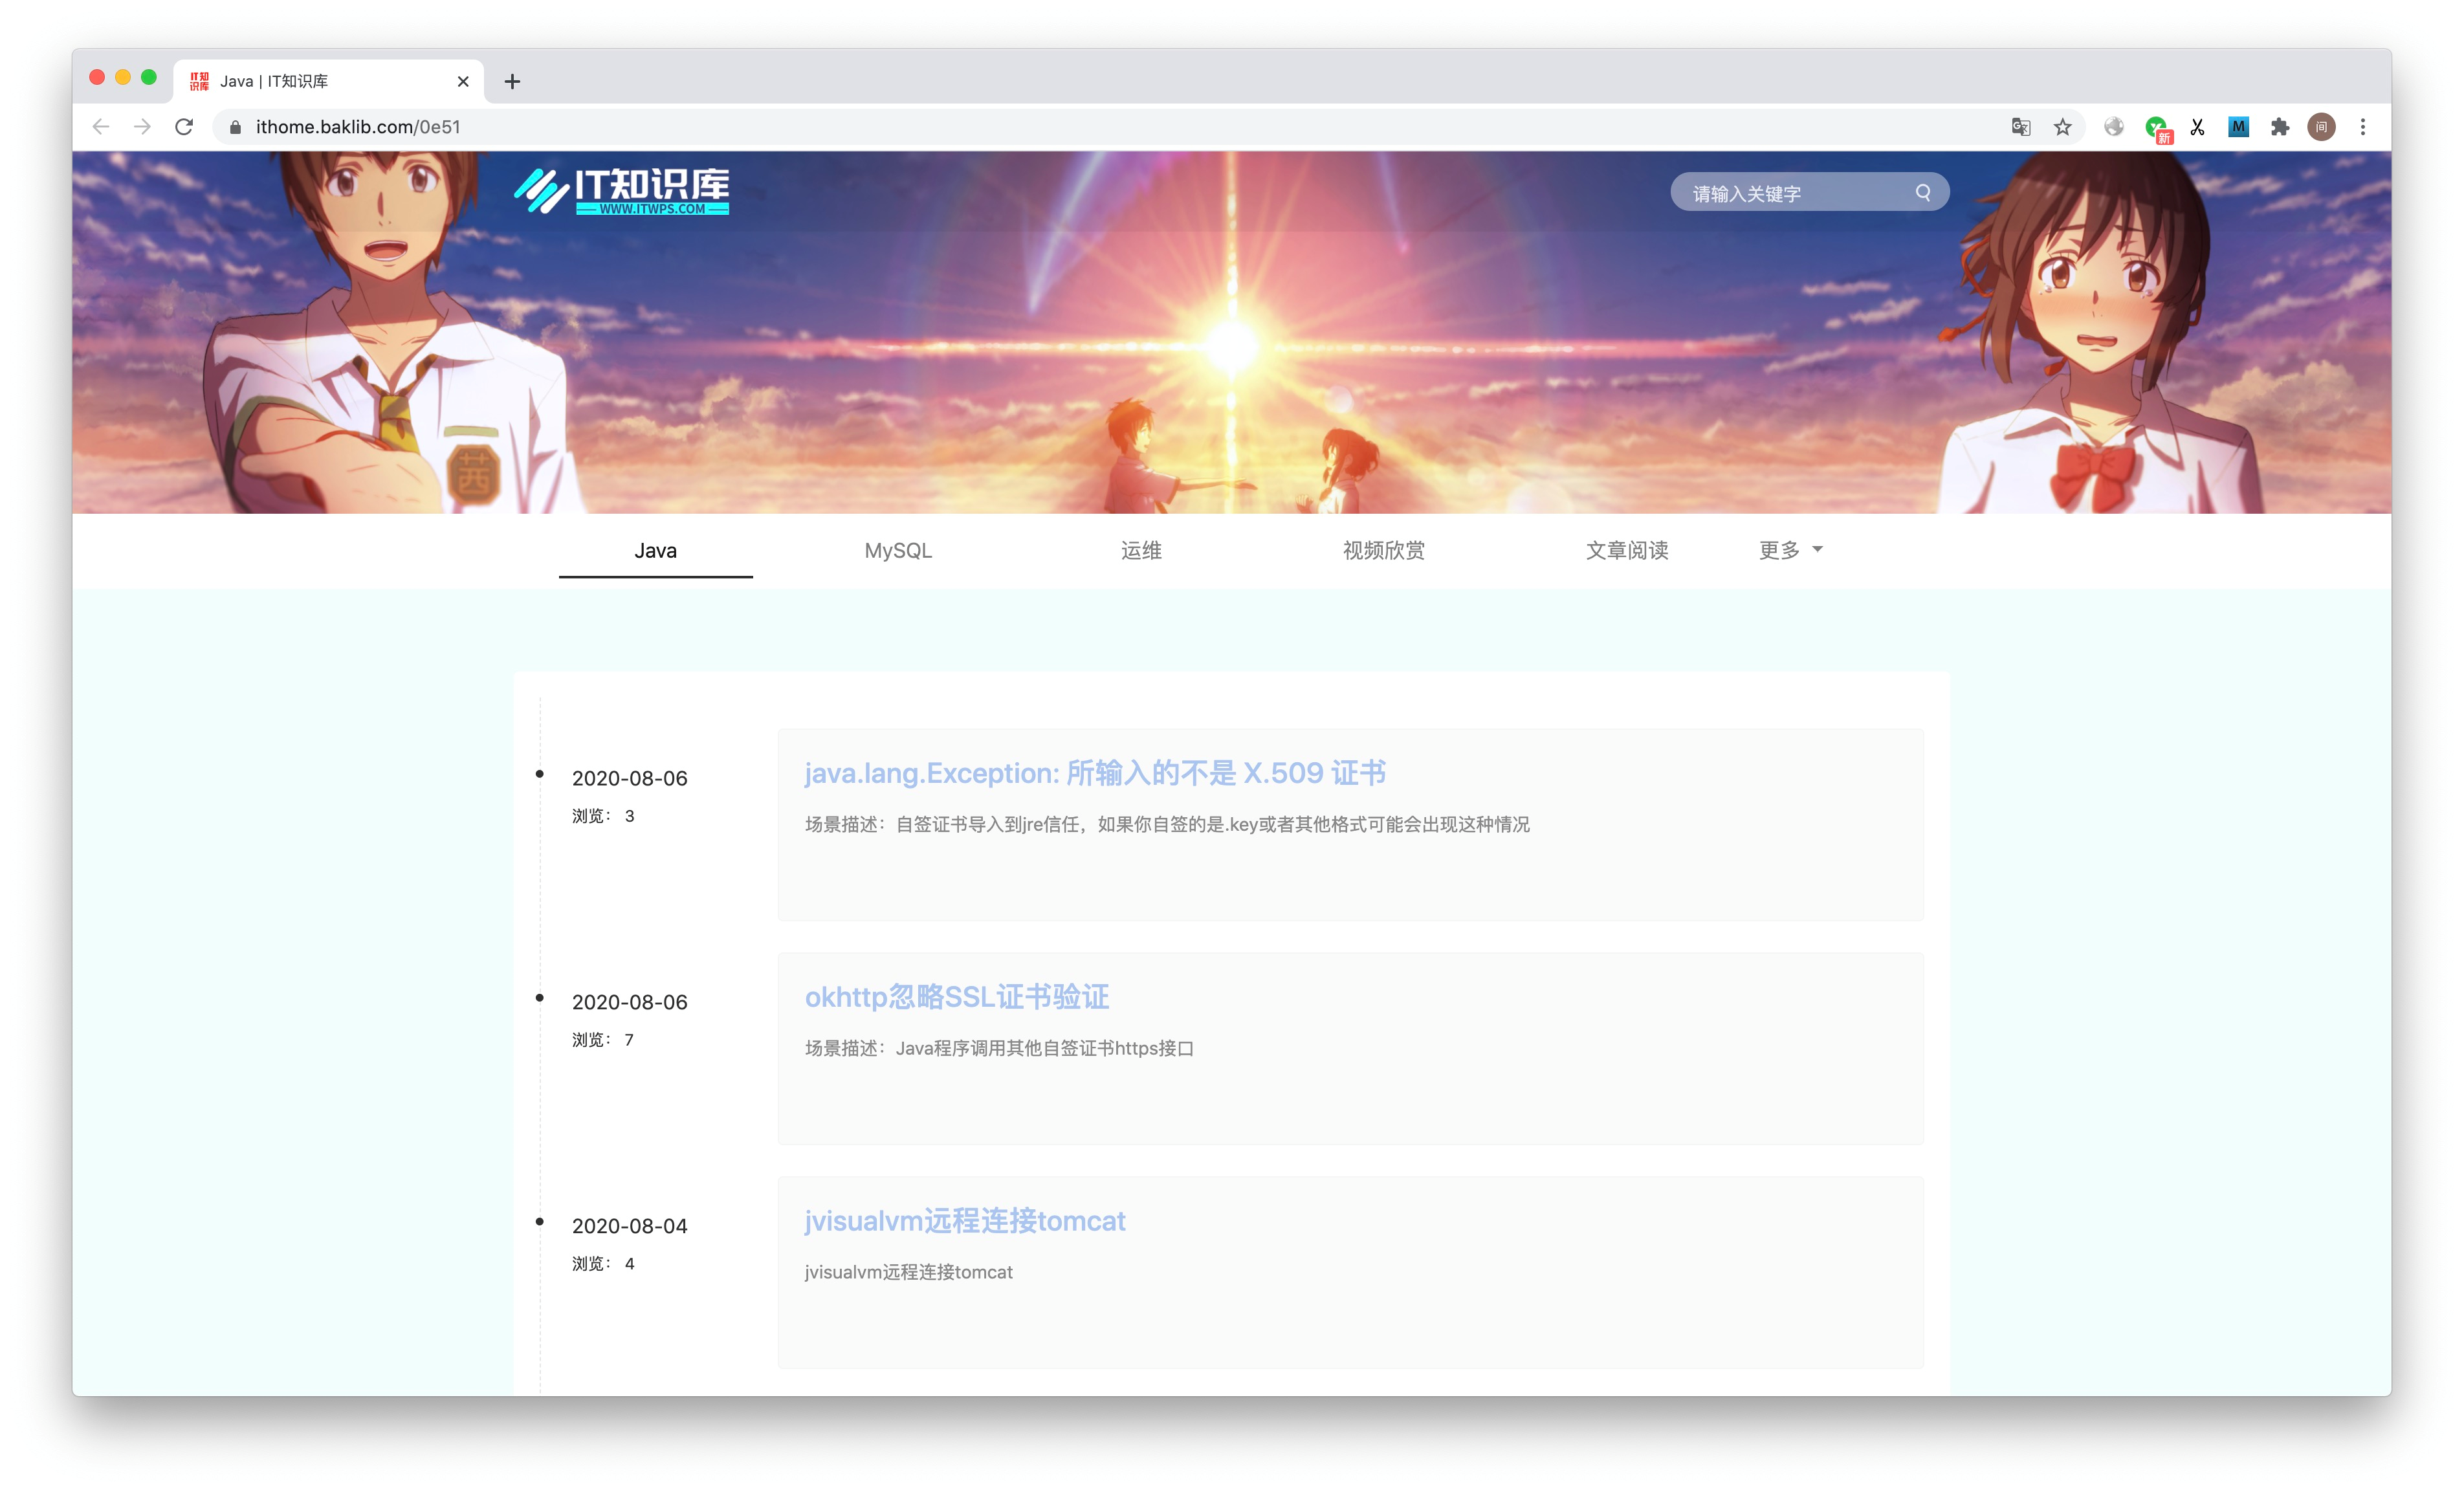Open the okhttp忽略SSL证书验证 article
2464x1492 pixels.
click(x=956, y=997)
